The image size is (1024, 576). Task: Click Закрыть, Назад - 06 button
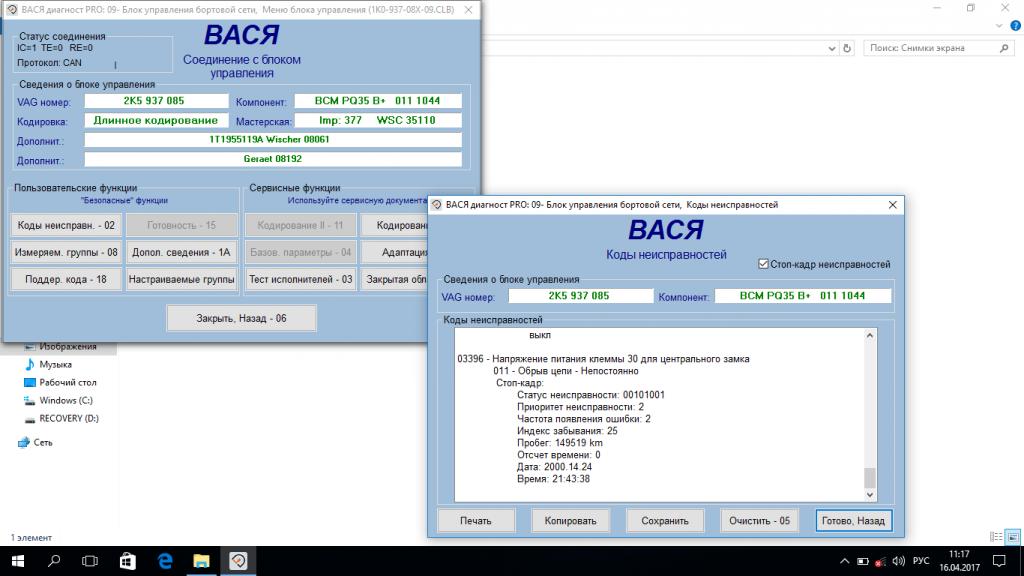pos(242,318)
